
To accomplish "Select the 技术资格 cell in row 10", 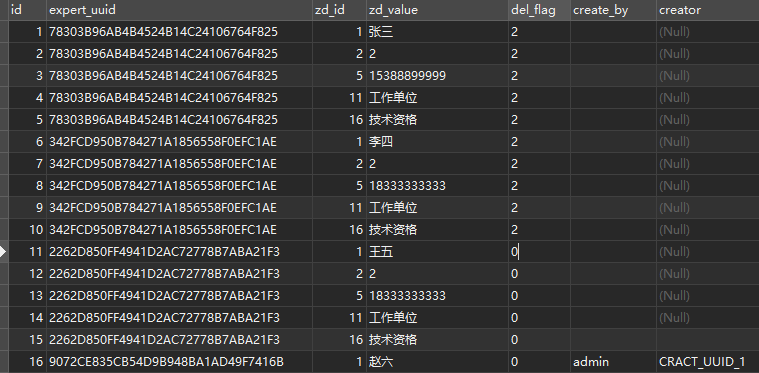I will coord(437,229).
